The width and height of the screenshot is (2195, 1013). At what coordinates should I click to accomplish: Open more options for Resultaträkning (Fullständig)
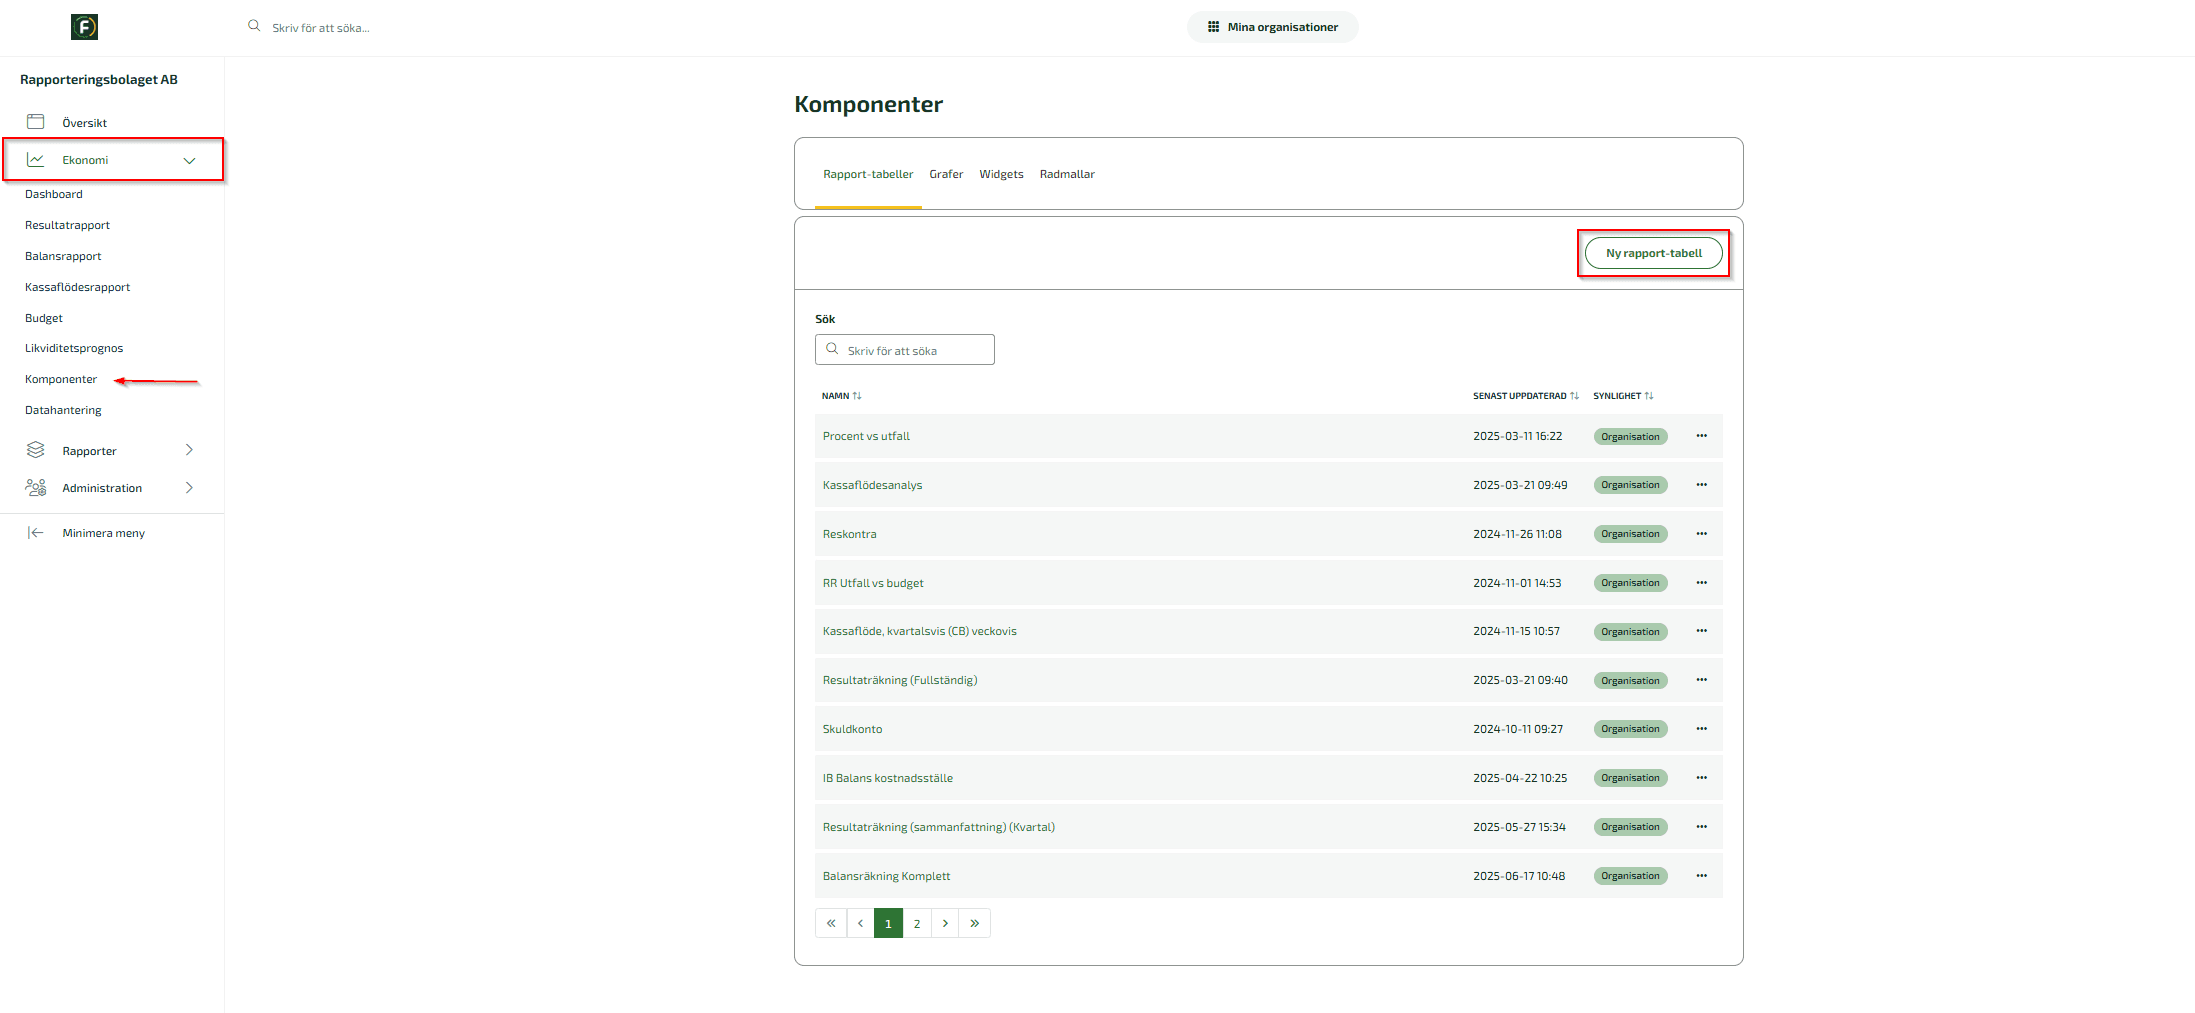click(1702, 680)
